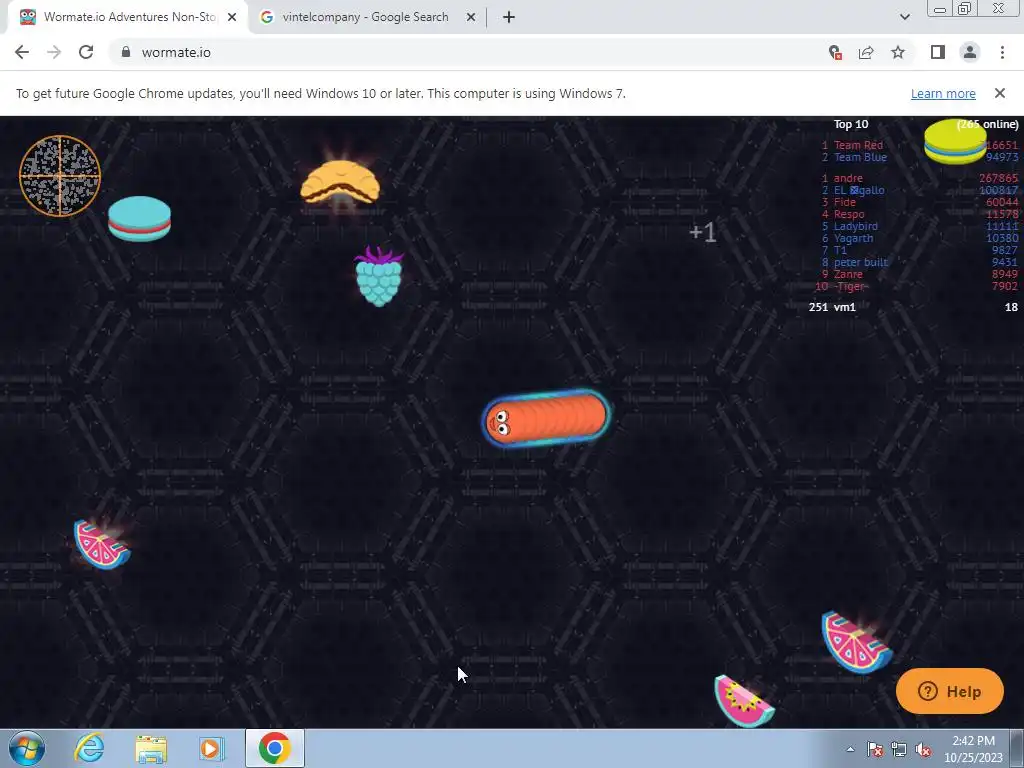This screenshot has width=1024, height=768.
Task: Click the Learn more link
Action: [x=943, y=93]
